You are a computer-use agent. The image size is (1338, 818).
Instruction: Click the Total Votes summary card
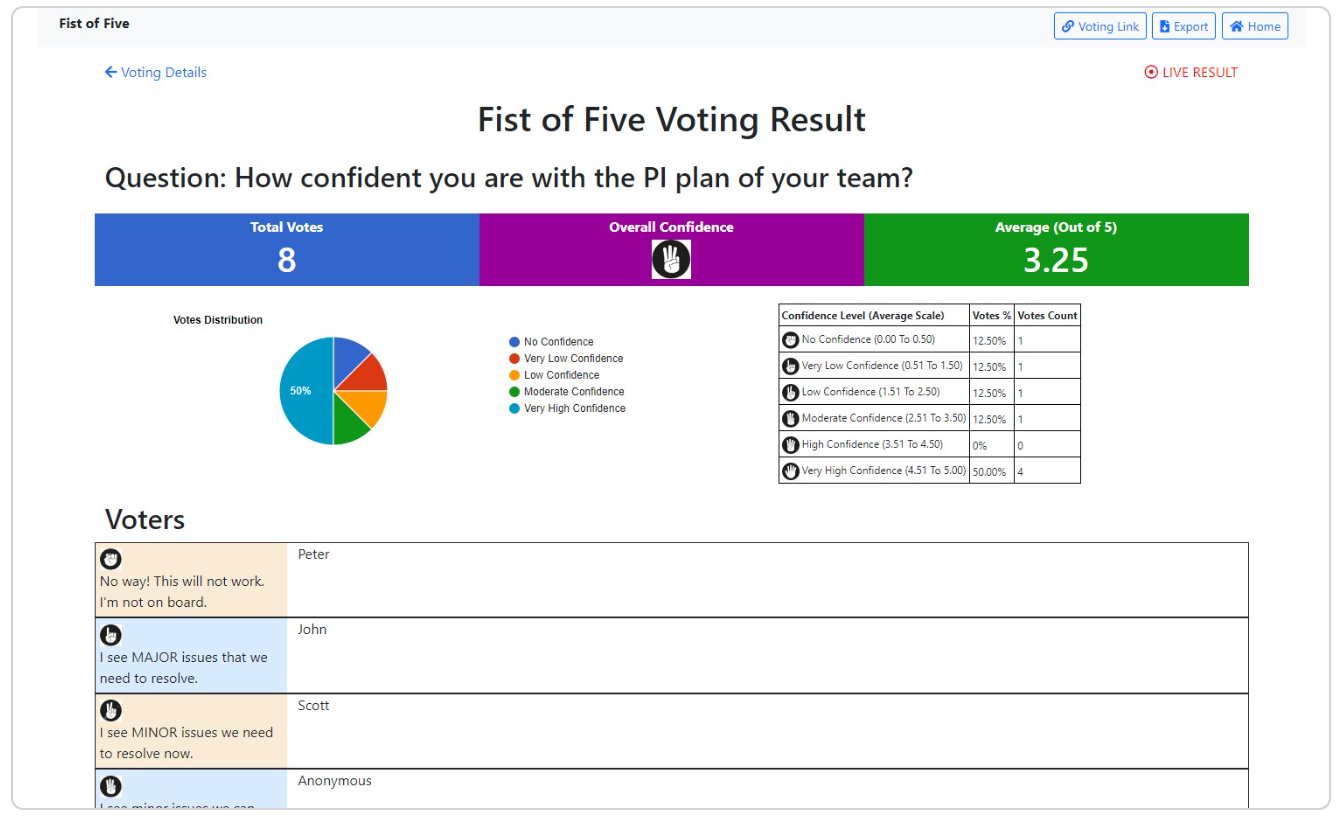287,249
